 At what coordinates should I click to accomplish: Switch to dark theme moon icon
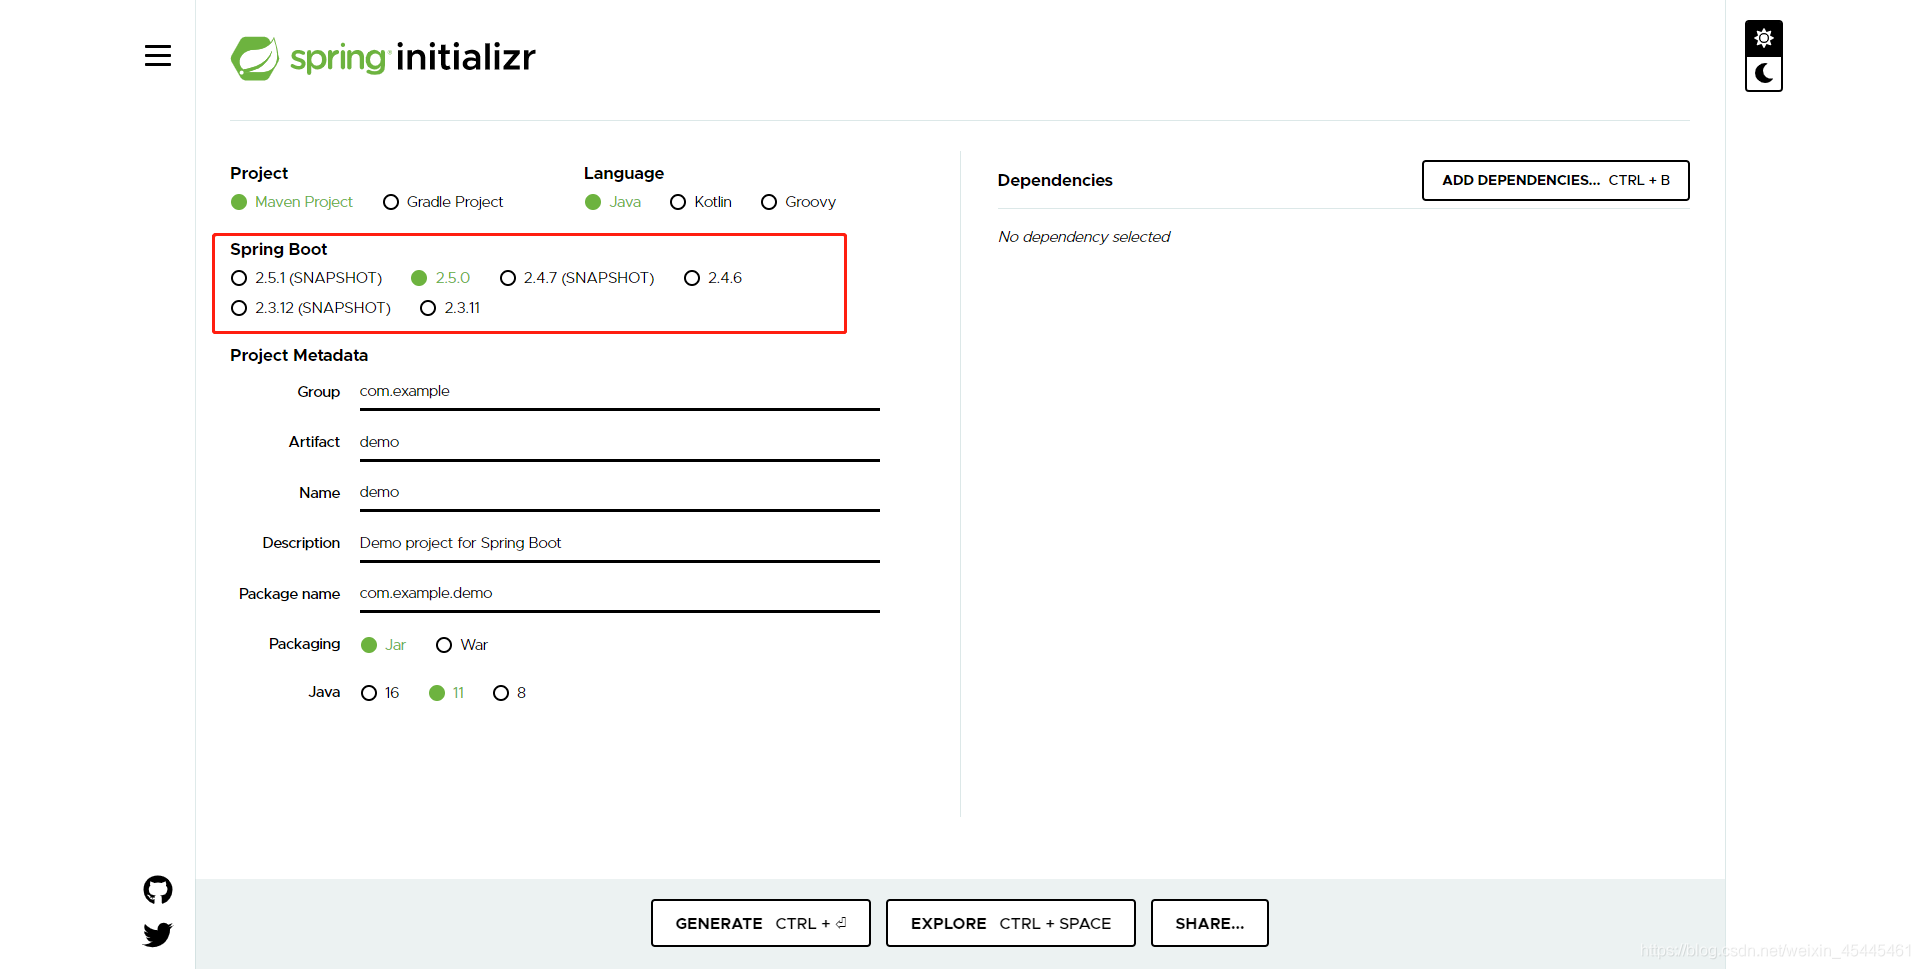pos(1764,74)
